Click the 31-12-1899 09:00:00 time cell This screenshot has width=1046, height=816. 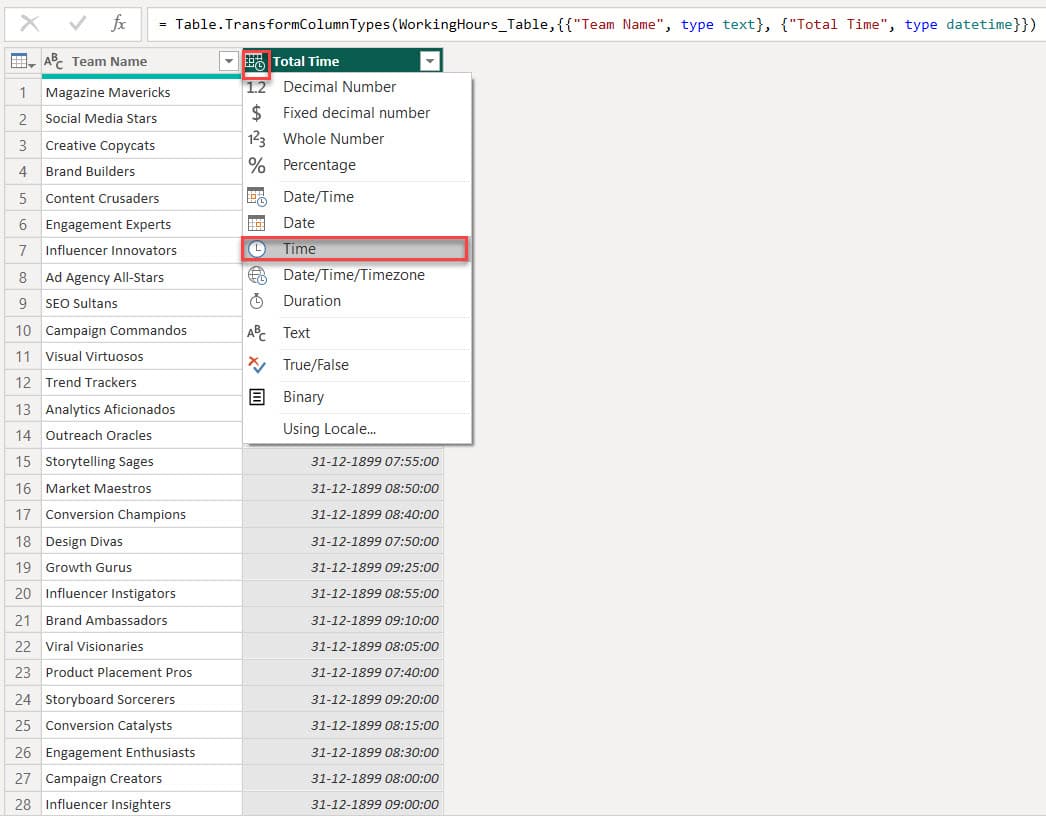coord(343,805)
